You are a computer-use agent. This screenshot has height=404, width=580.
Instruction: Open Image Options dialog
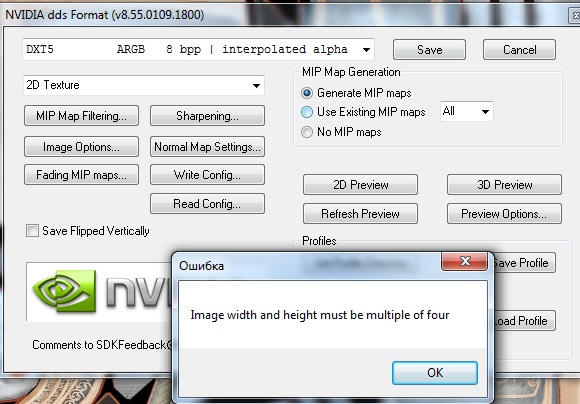click(x=81, y=147)
